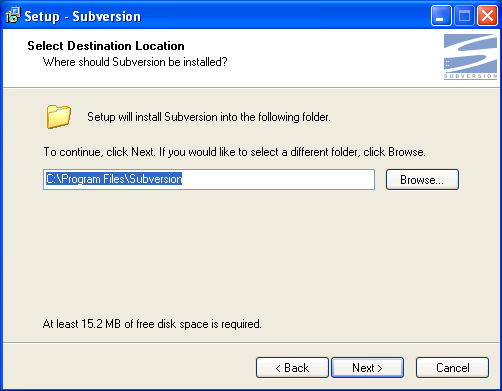Go to the previous step with Back
This screenshot has width=502, height=391.
click(292, 368)
